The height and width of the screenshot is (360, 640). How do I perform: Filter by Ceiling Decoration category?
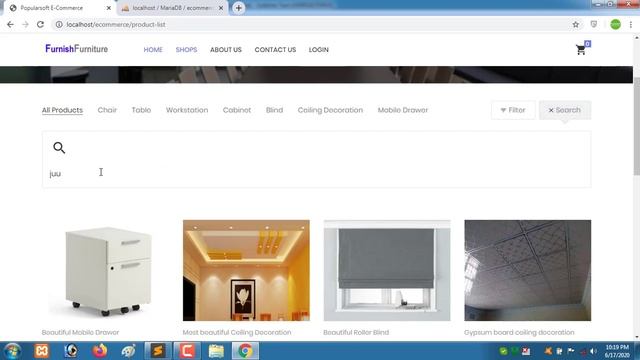(330, 110)
